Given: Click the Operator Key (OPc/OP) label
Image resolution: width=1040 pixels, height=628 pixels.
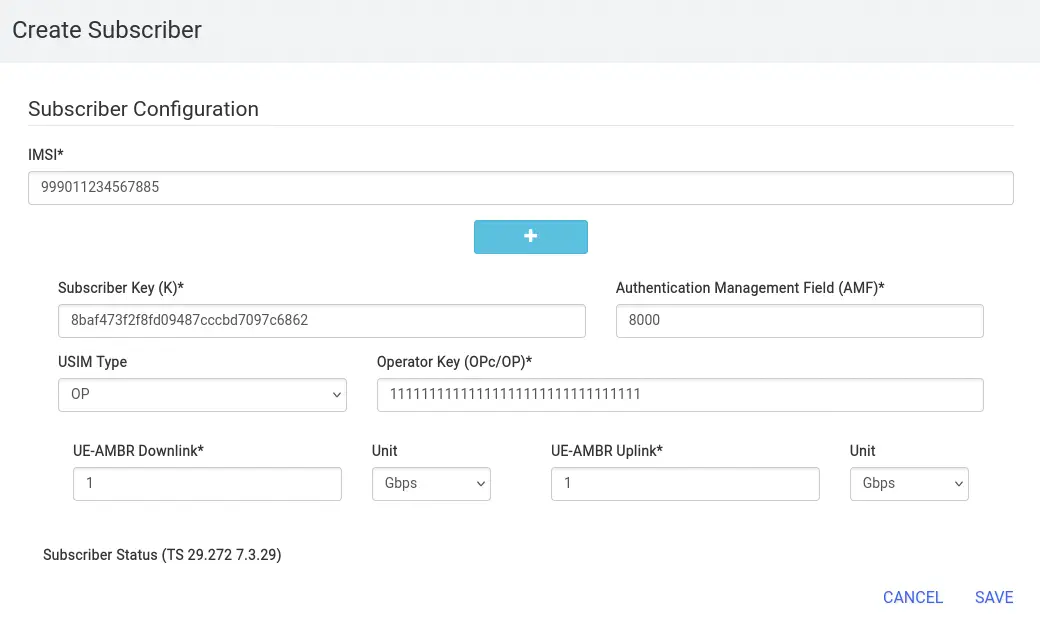Looking at the screenshot, I should coord(454,362).
